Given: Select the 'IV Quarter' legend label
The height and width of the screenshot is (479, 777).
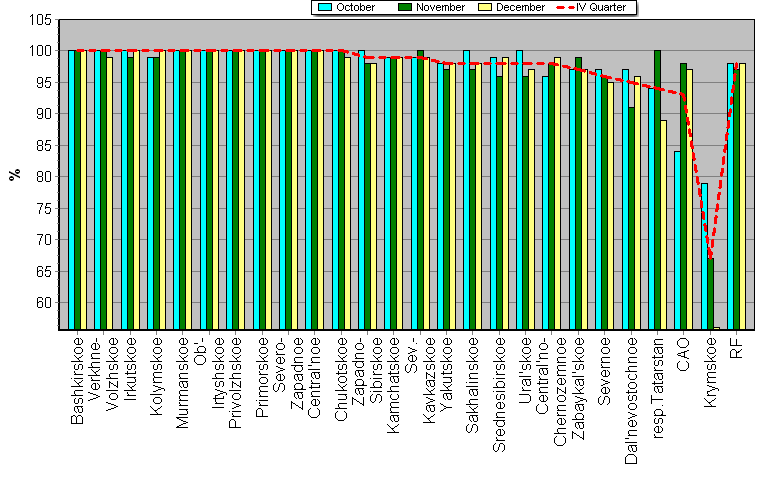Looking at the screenshot, I should 601,7.
